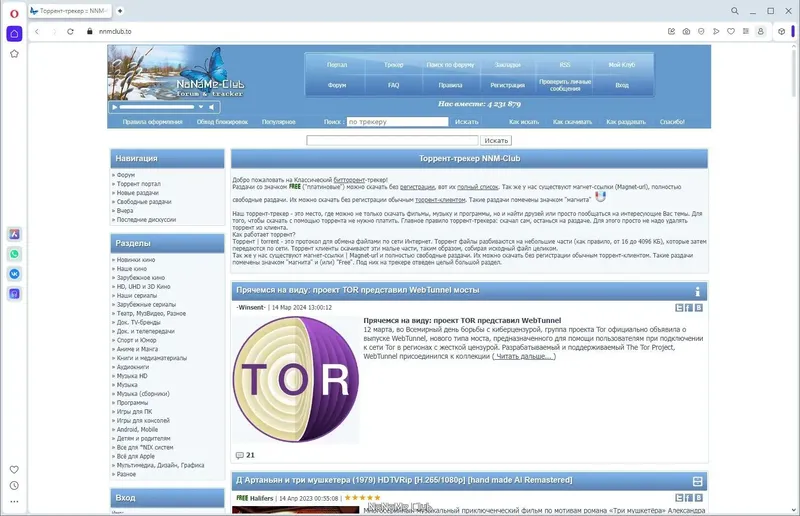Open the extensions cube icon
Image resolution: width=800 pixels, height=516 pixels.
[781, 31]
